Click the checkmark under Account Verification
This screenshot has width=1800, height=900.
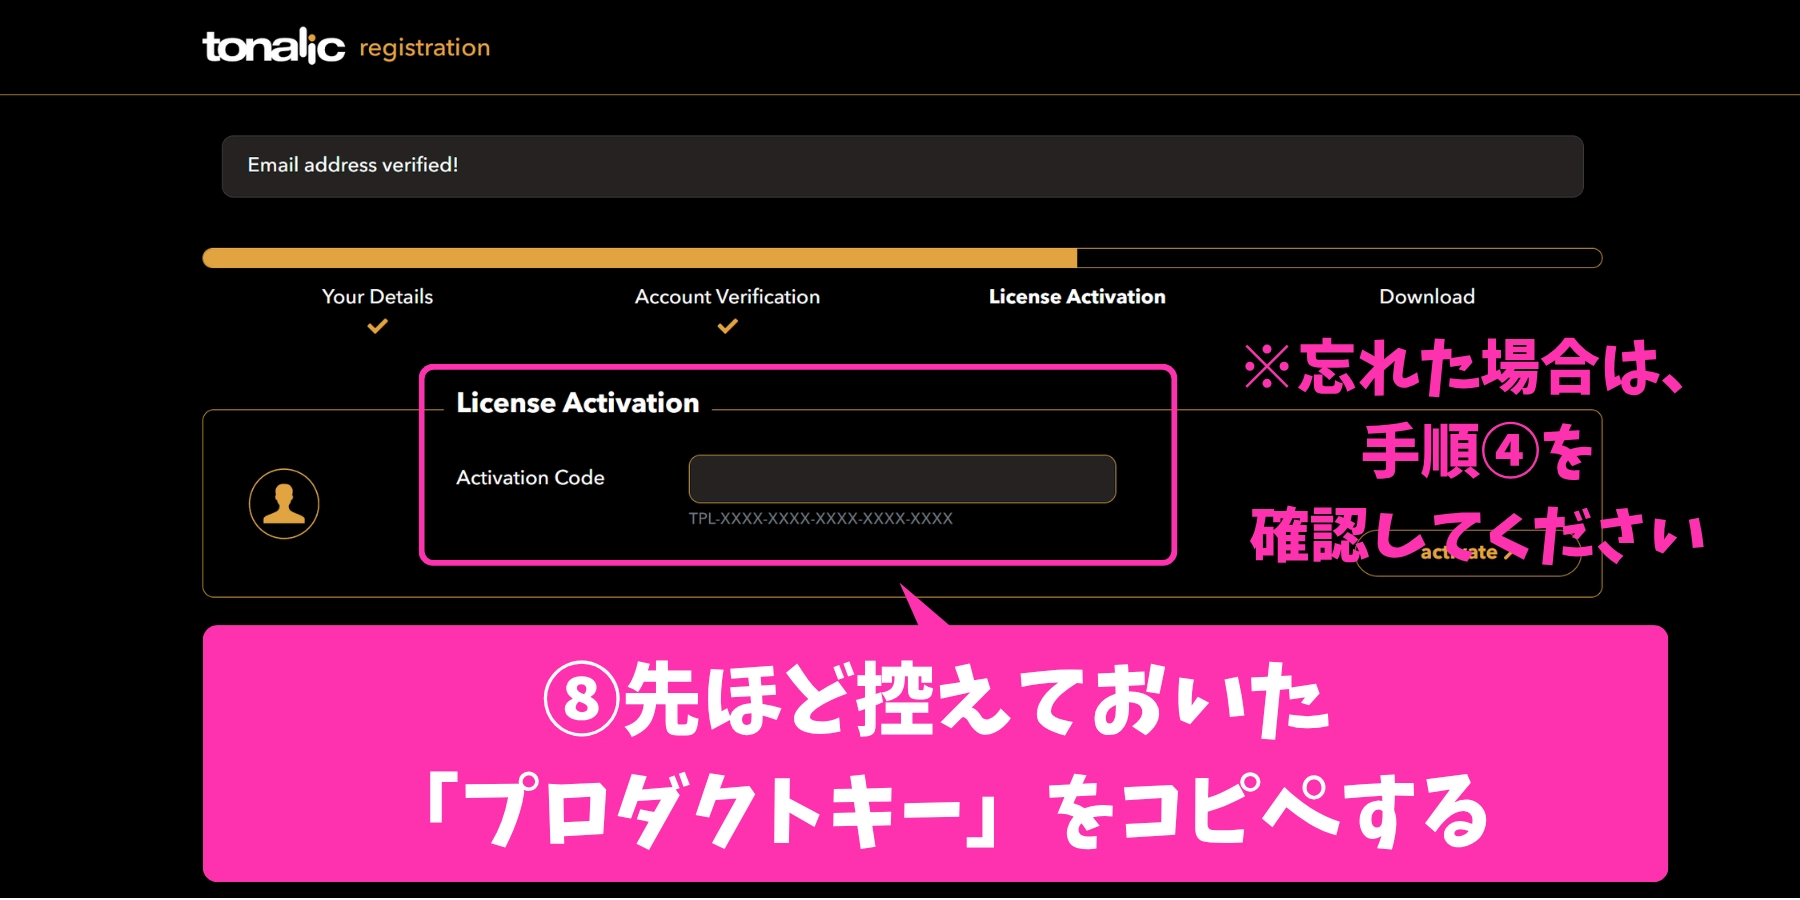(x=727, y=326)
